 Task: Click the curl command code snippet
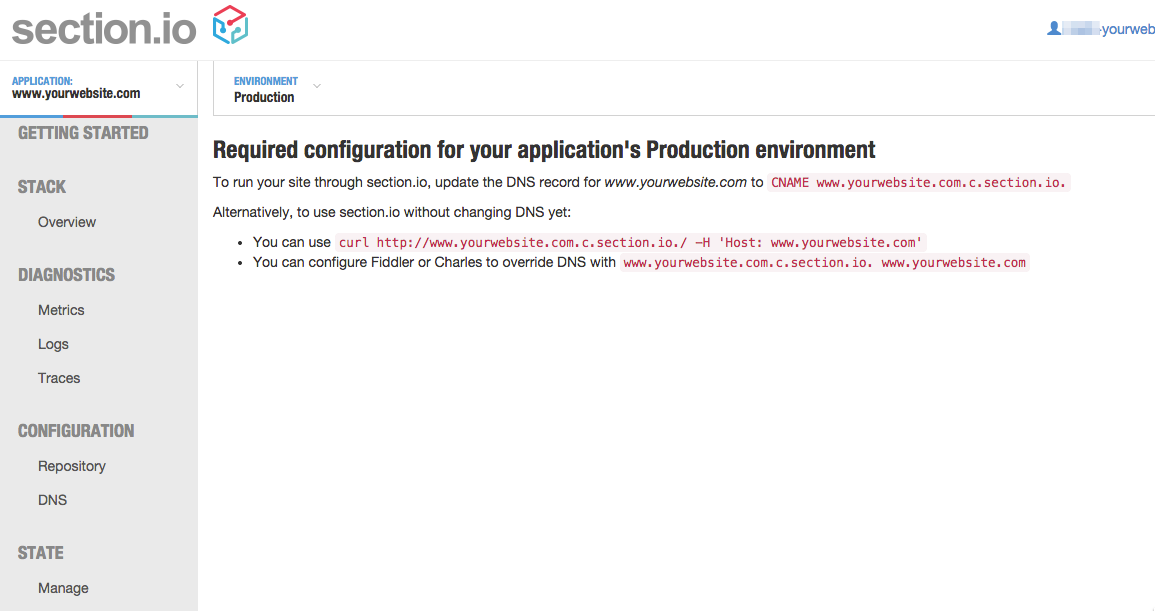[630, 243]
